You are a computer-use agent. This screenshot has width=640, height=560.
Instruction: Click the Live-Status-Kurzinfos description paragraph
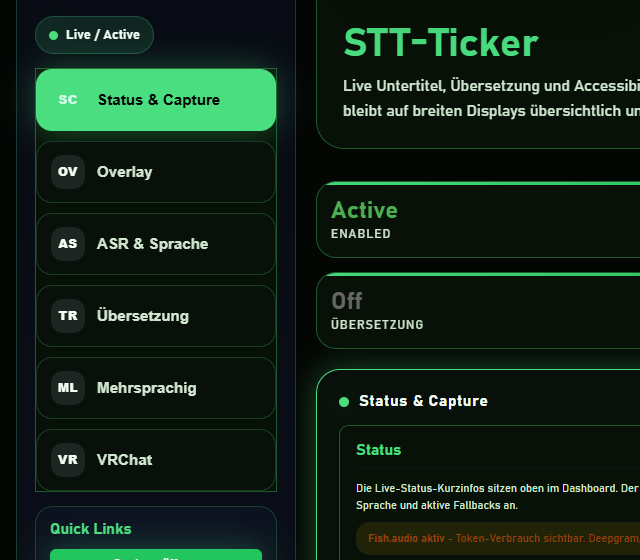point(498,497)
